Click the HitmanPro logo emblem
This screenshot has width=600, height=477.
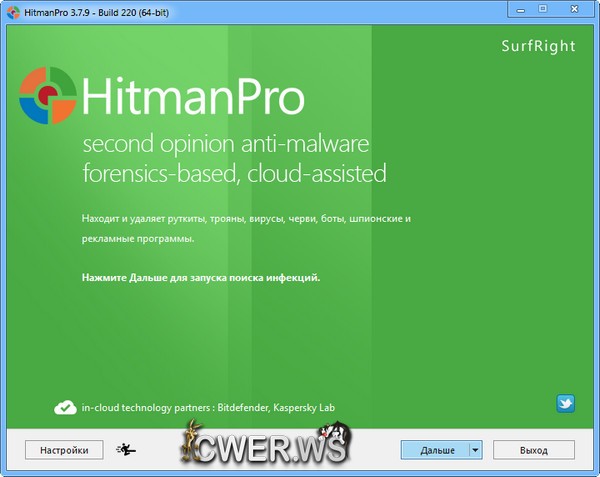[47, 96]
